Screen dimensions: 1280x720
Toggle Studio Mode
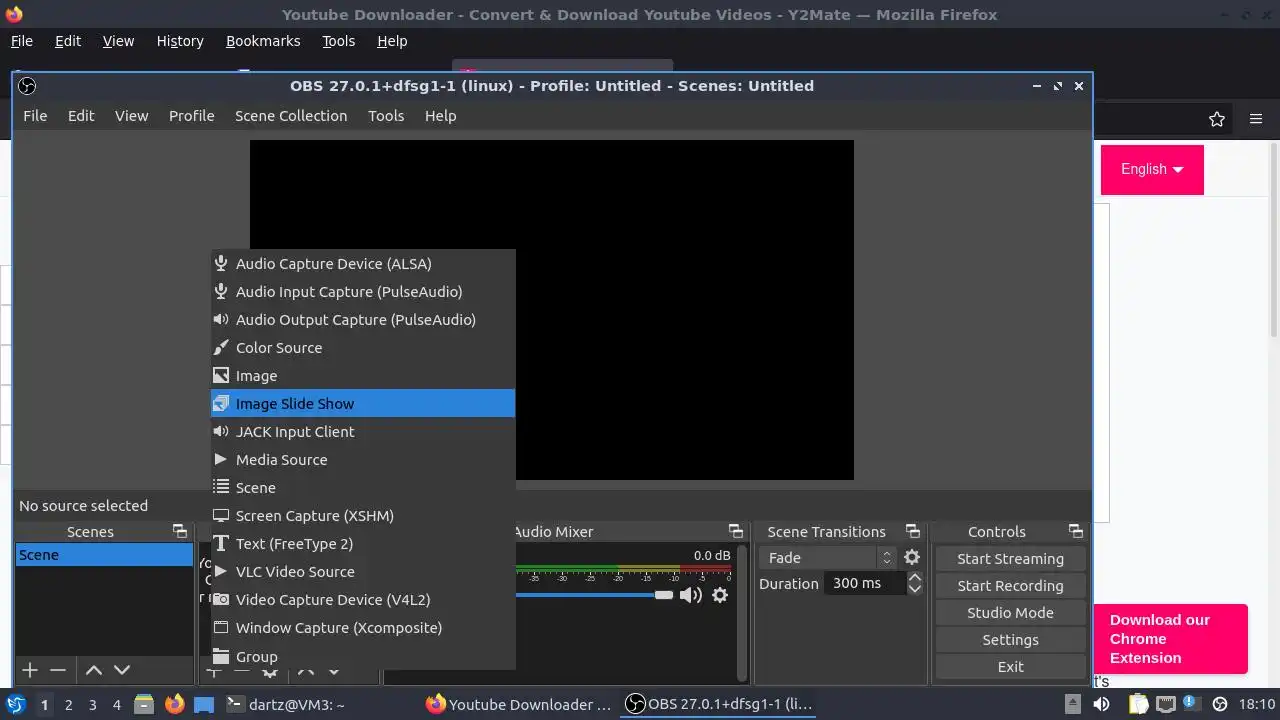1010,613
